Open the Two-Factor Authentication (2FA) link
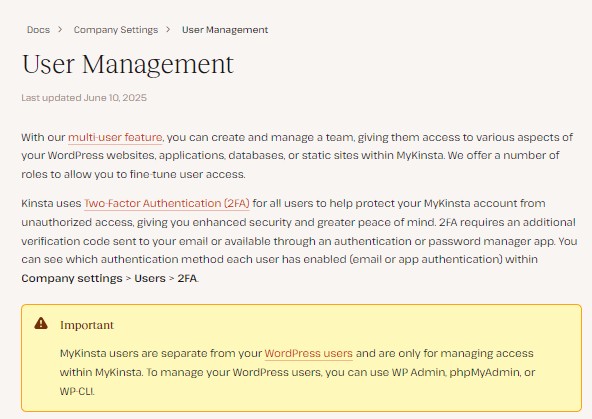592x419 pixels. (x=166, y=203)
